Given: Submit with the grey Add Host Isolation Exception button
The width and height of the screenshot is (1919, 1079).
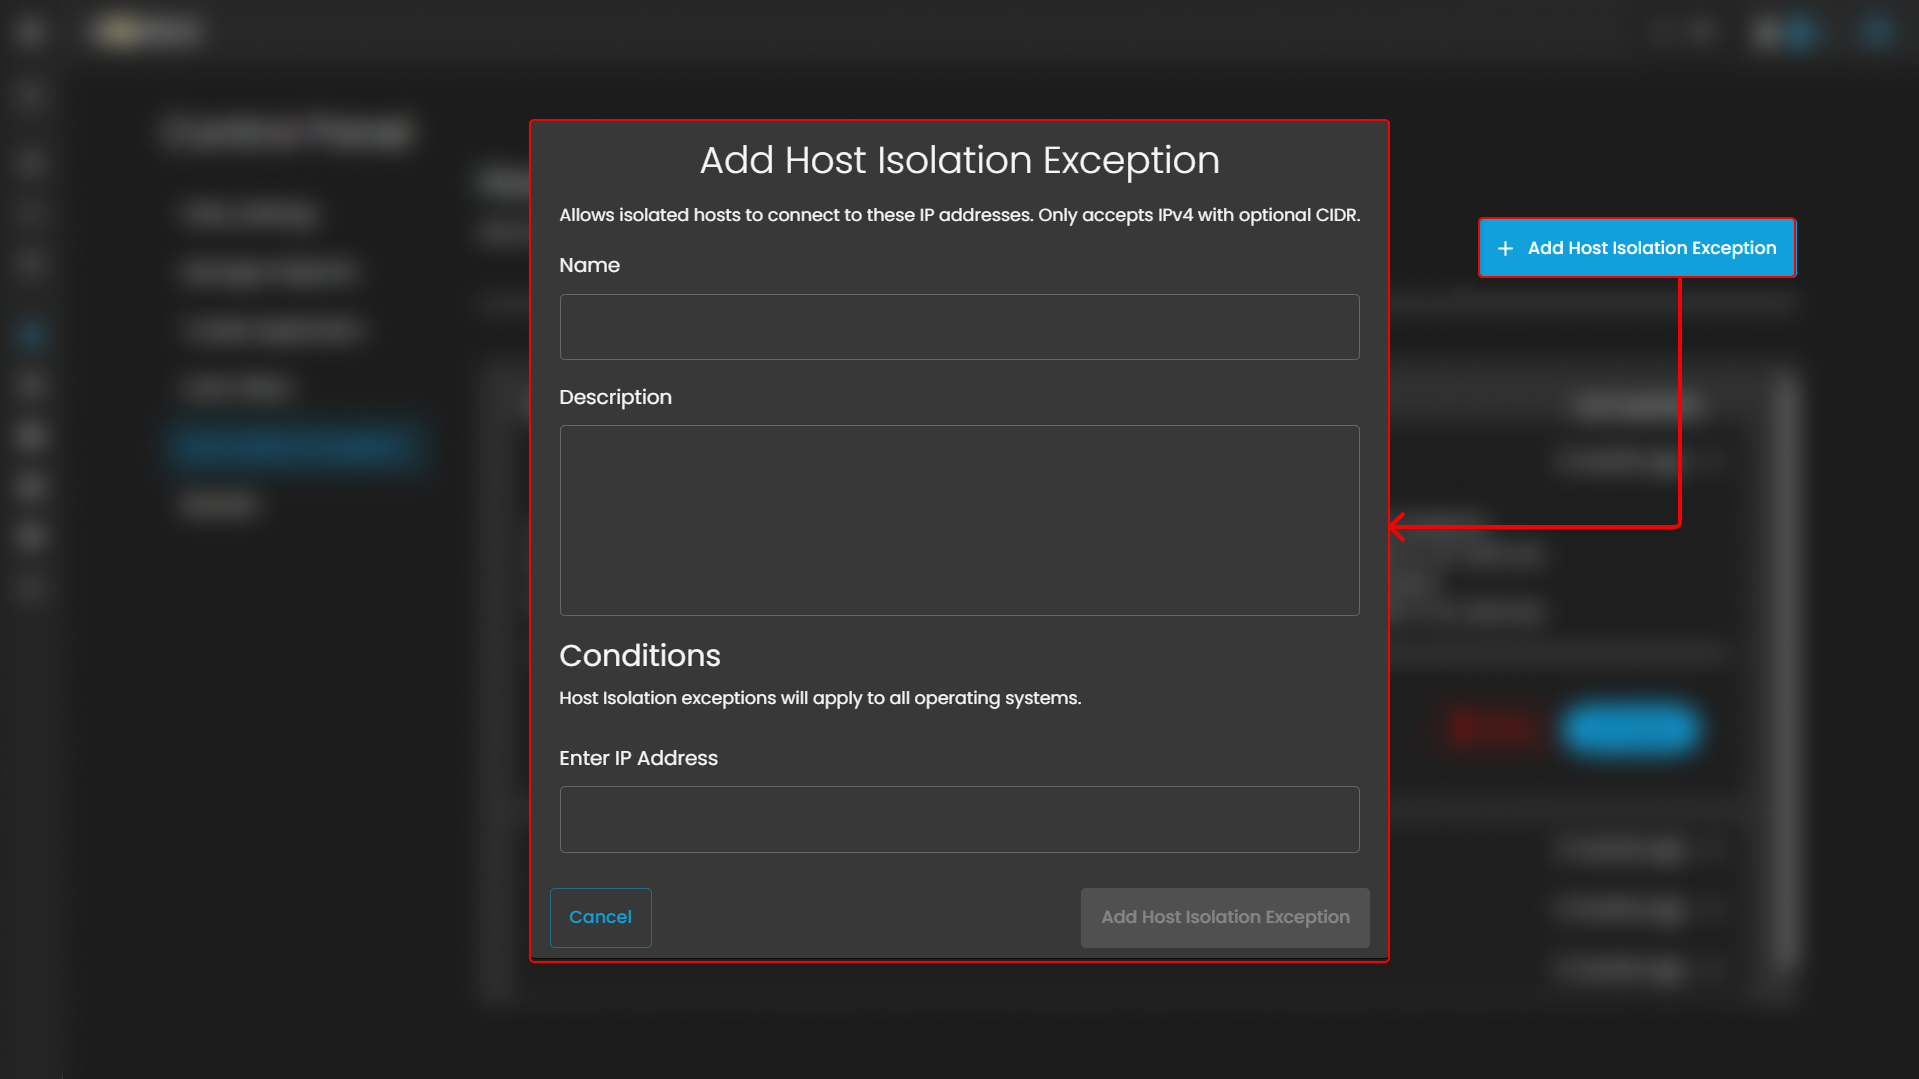Looking at the screenshot, I should coord(1224,917).
